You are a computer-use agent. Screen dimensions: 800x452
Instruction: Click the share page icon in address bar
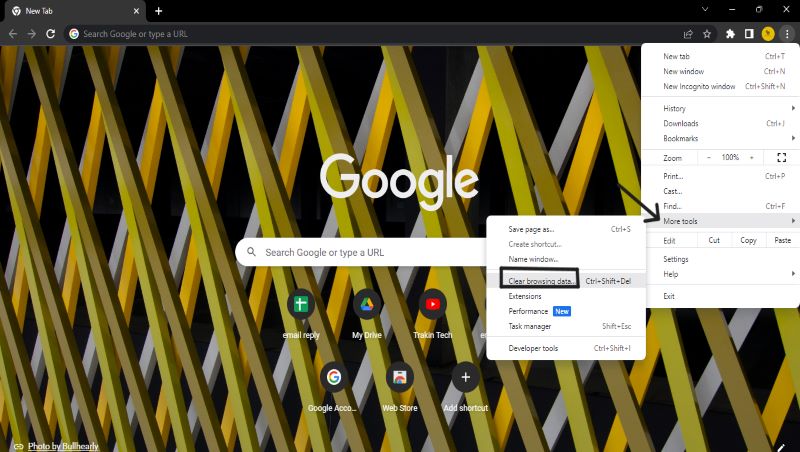[688, 34]
